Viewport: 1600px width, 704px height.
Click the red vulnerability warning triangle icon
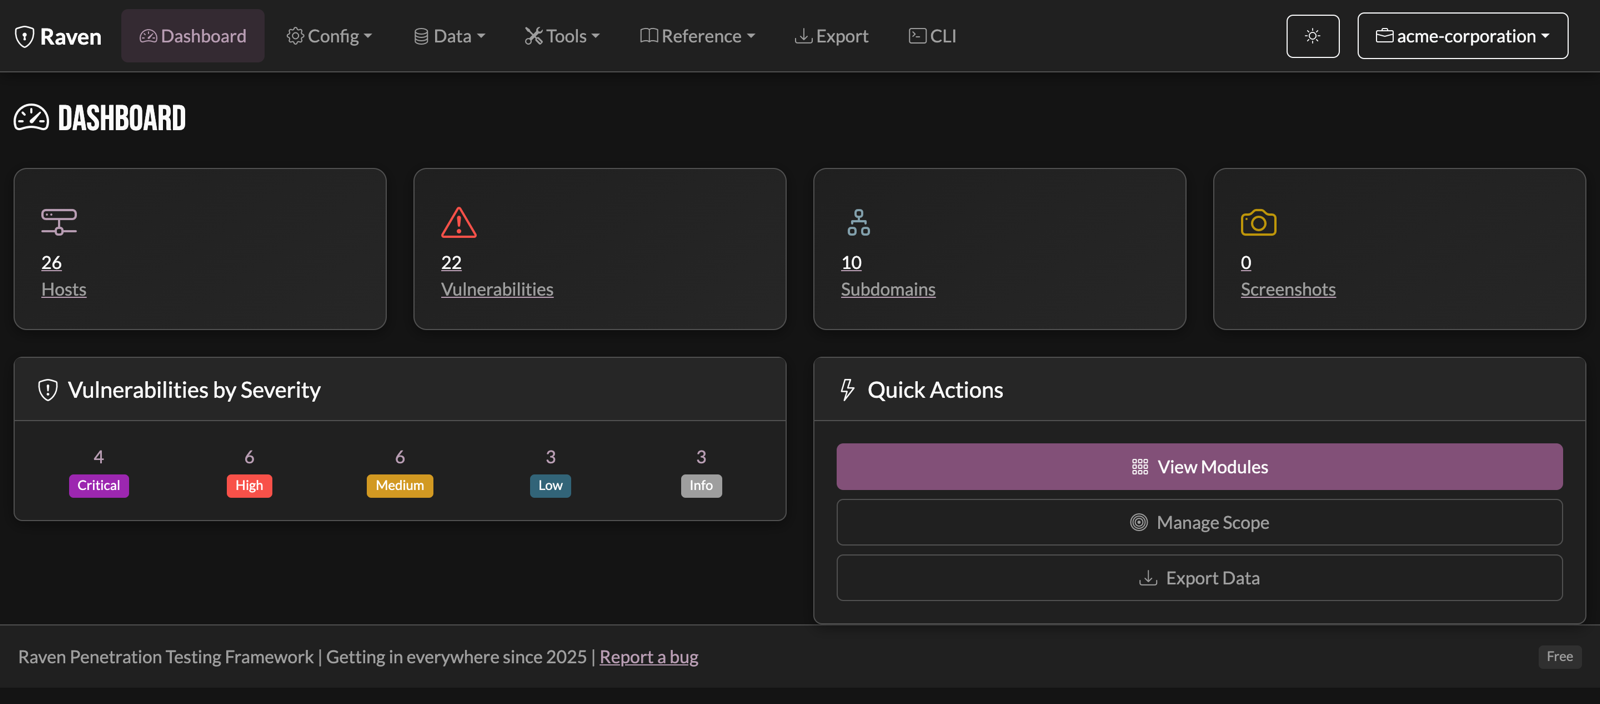point(459,222)
